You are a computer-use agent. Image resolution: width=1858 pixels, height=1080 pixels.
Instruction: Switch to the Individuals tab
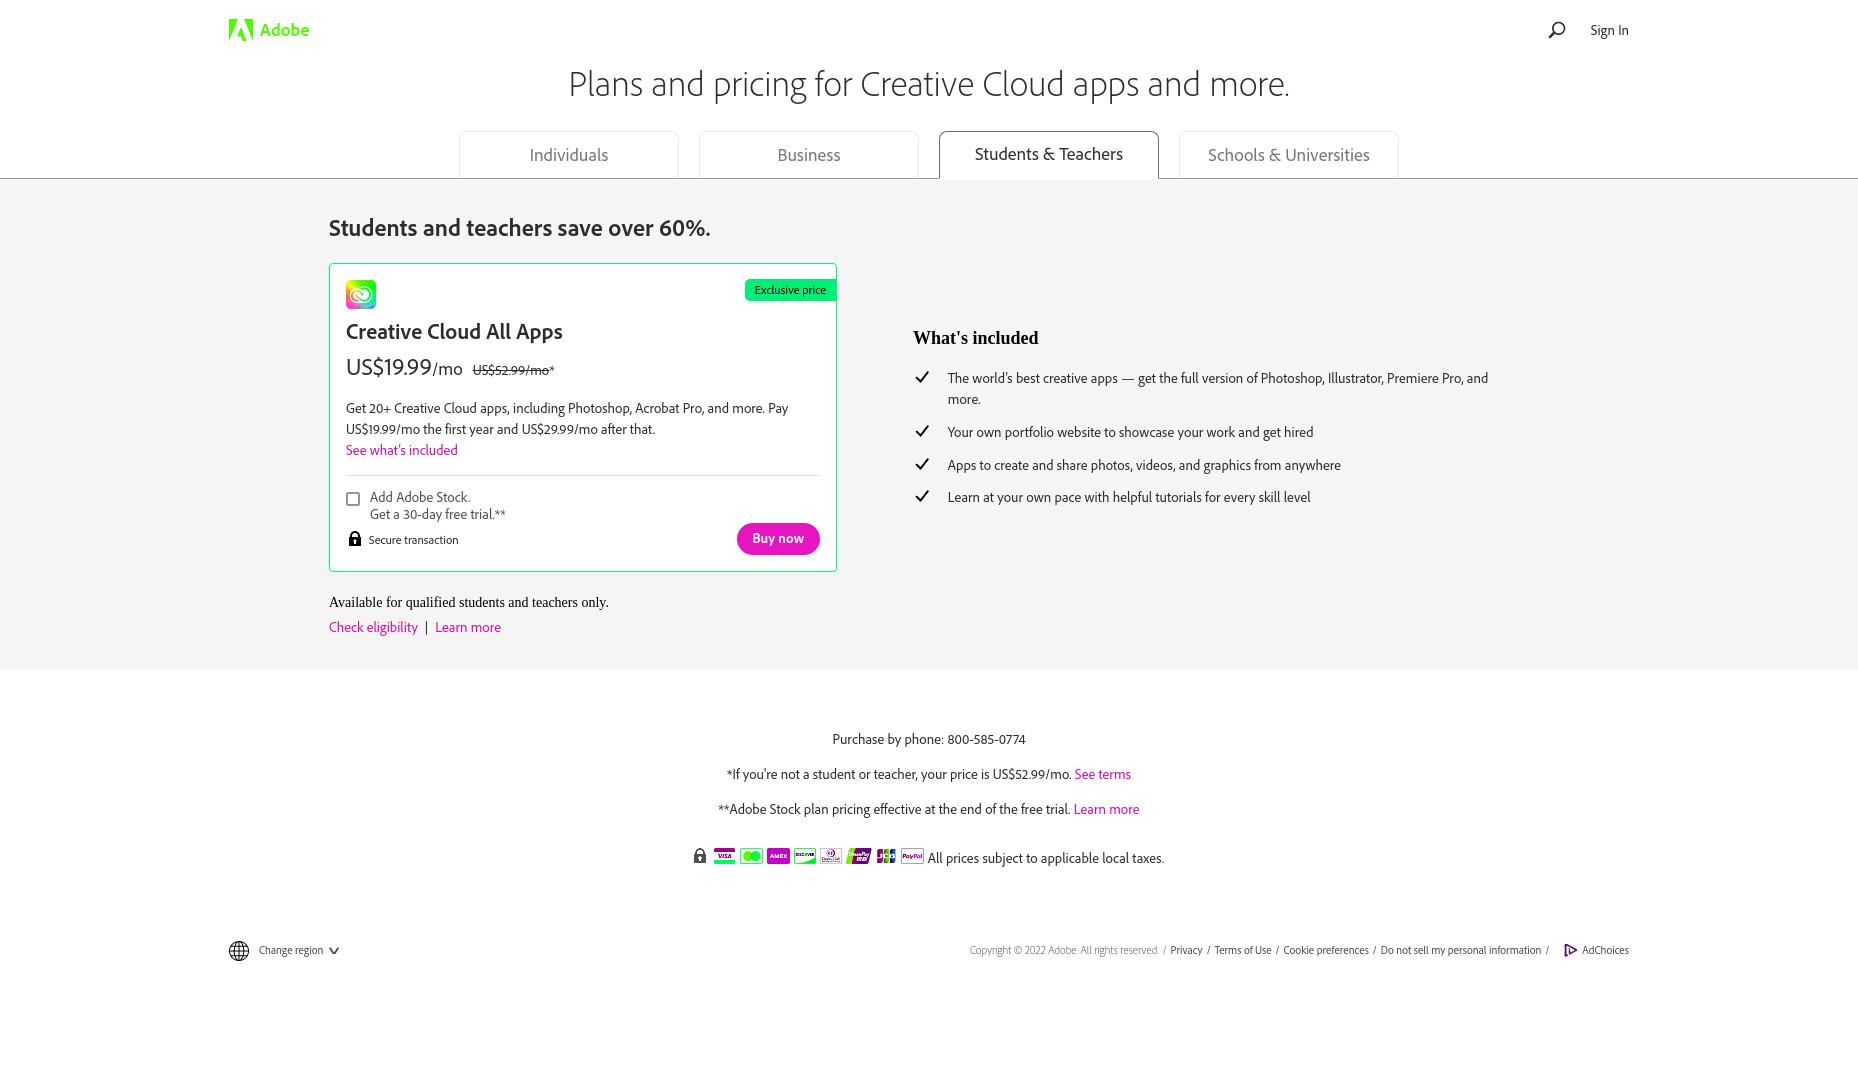point(569,155)
